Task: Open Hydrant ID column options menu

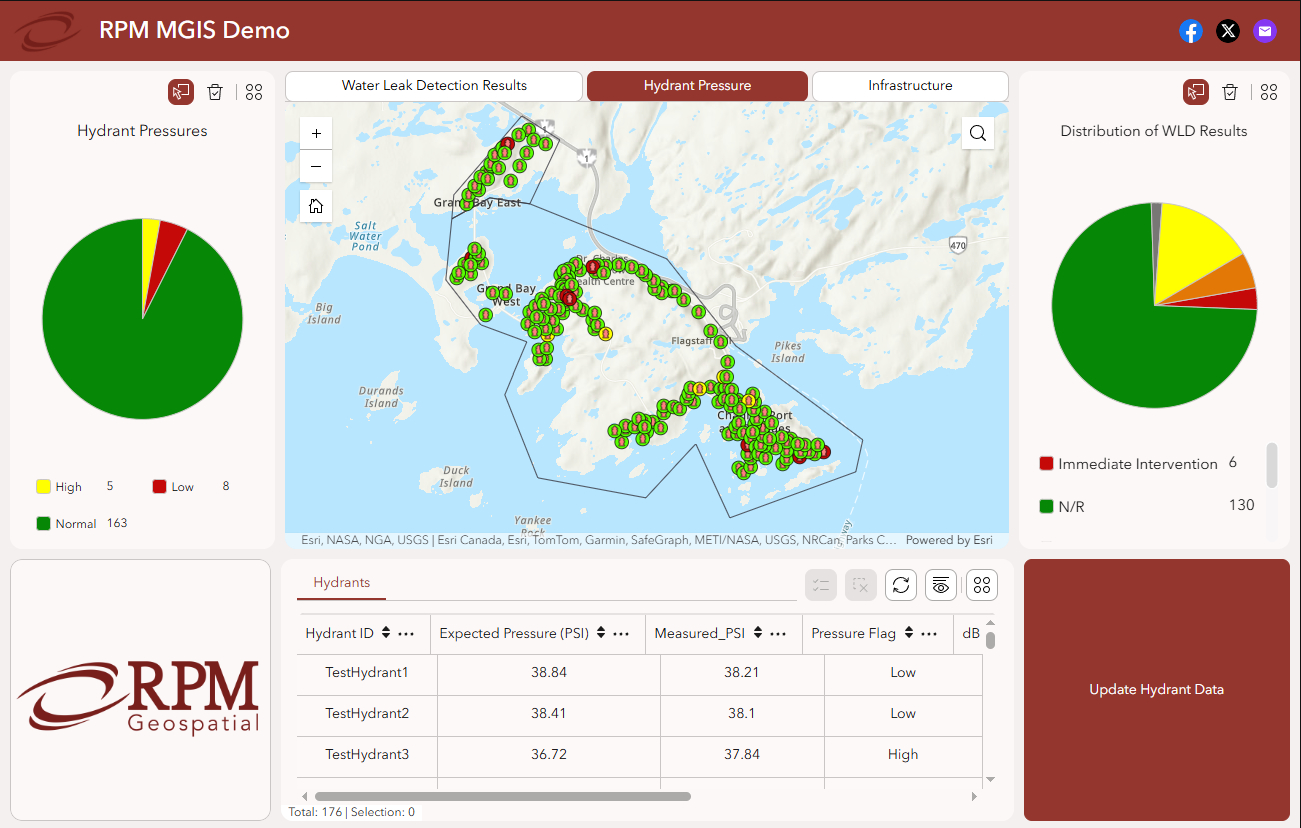Action: [x=406, y=633]
